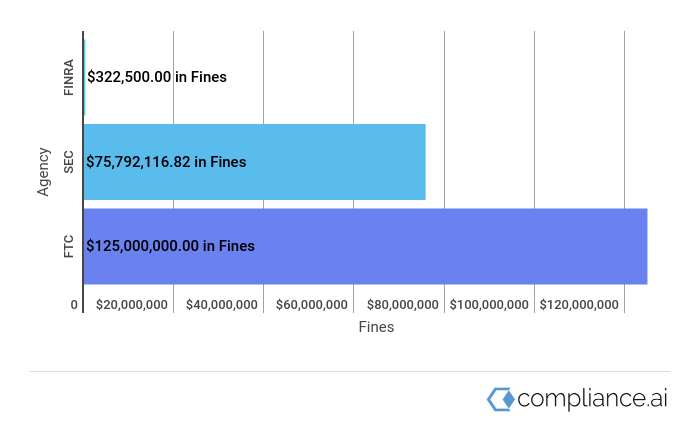Click the 0 tick on the x-axis

74,305
